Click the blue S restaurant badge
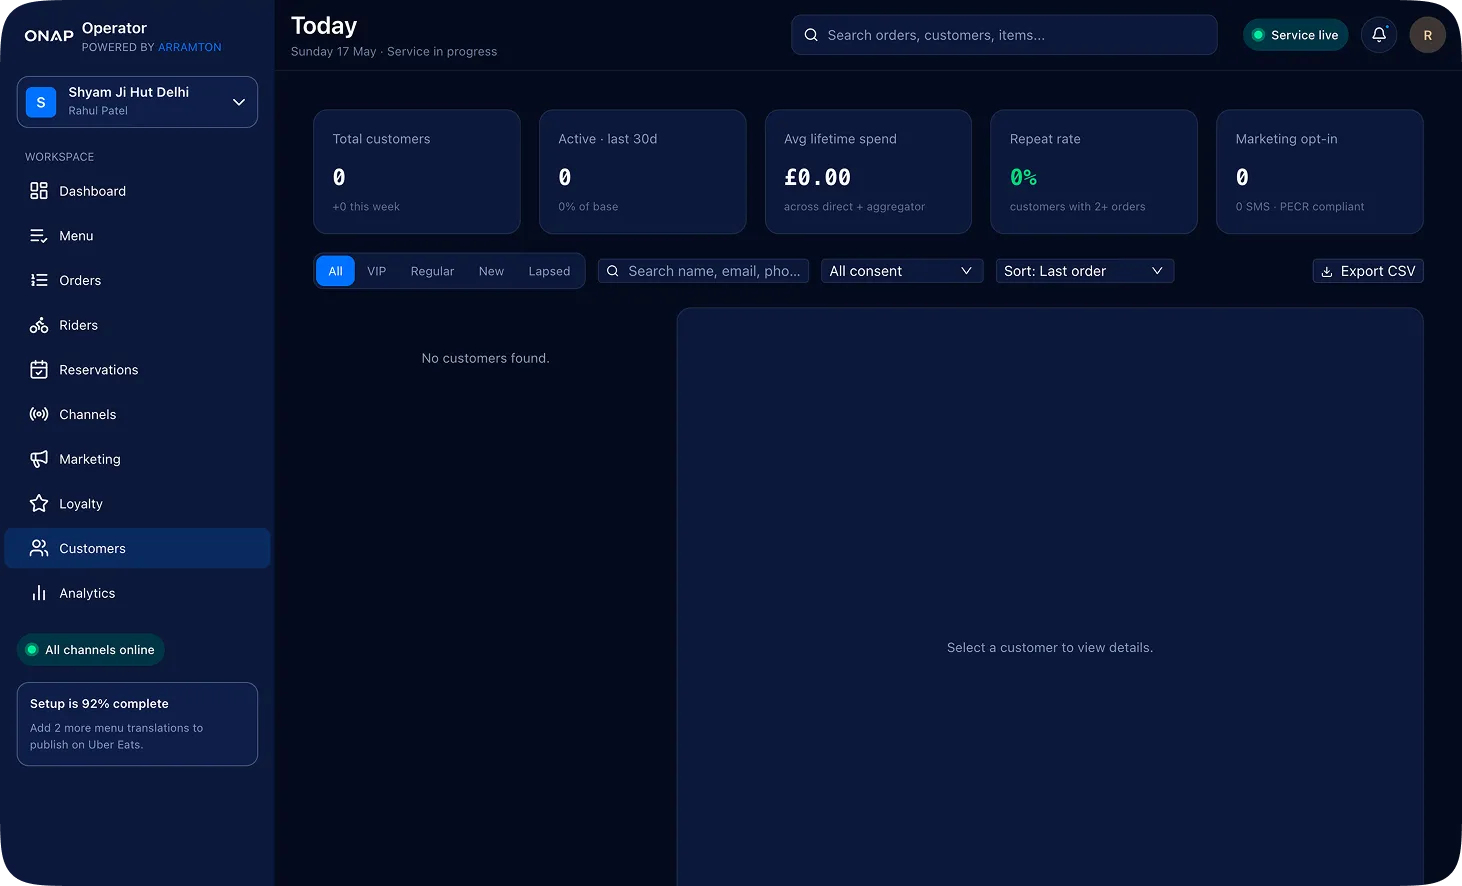 (x=41, y=102)
